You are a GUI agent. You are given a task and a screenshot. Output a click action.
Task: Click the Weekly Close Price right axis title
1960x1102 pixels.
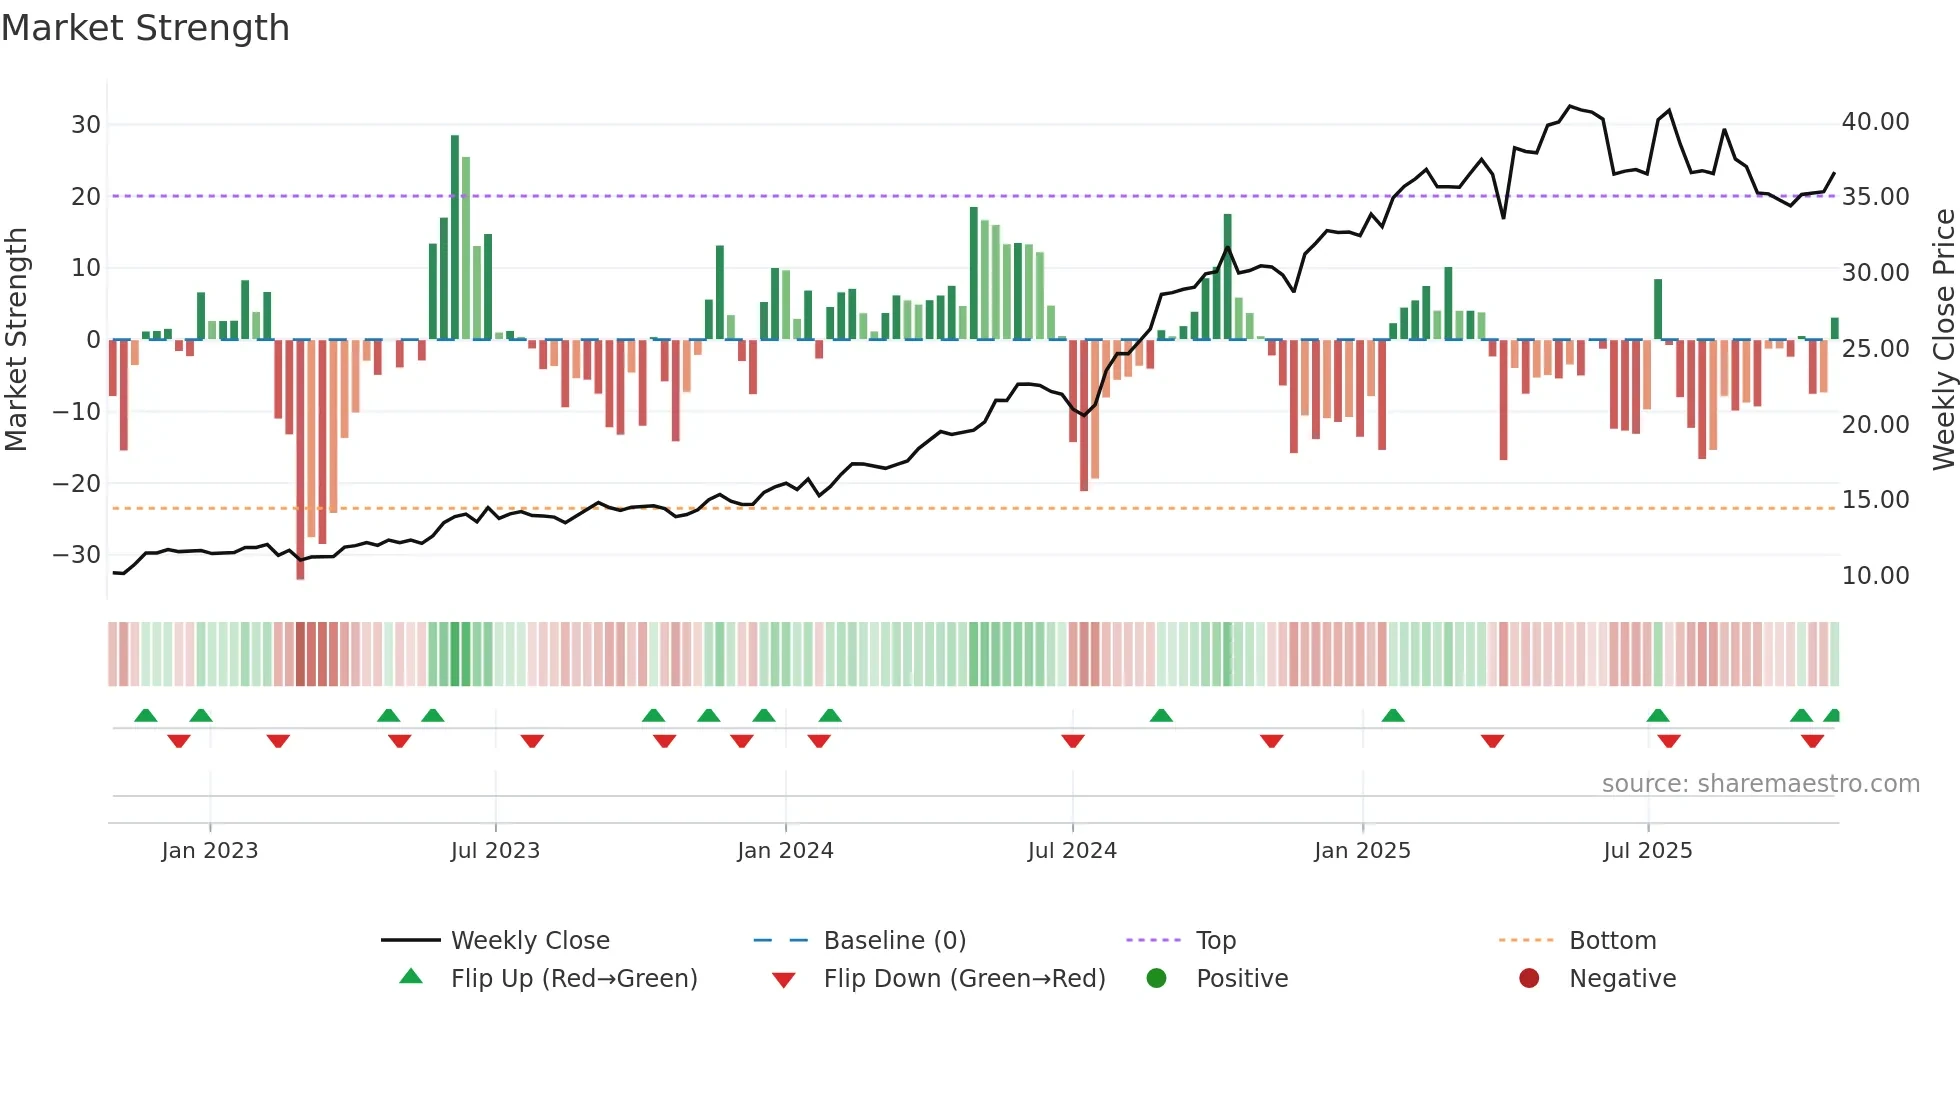tap(1943, 340)
